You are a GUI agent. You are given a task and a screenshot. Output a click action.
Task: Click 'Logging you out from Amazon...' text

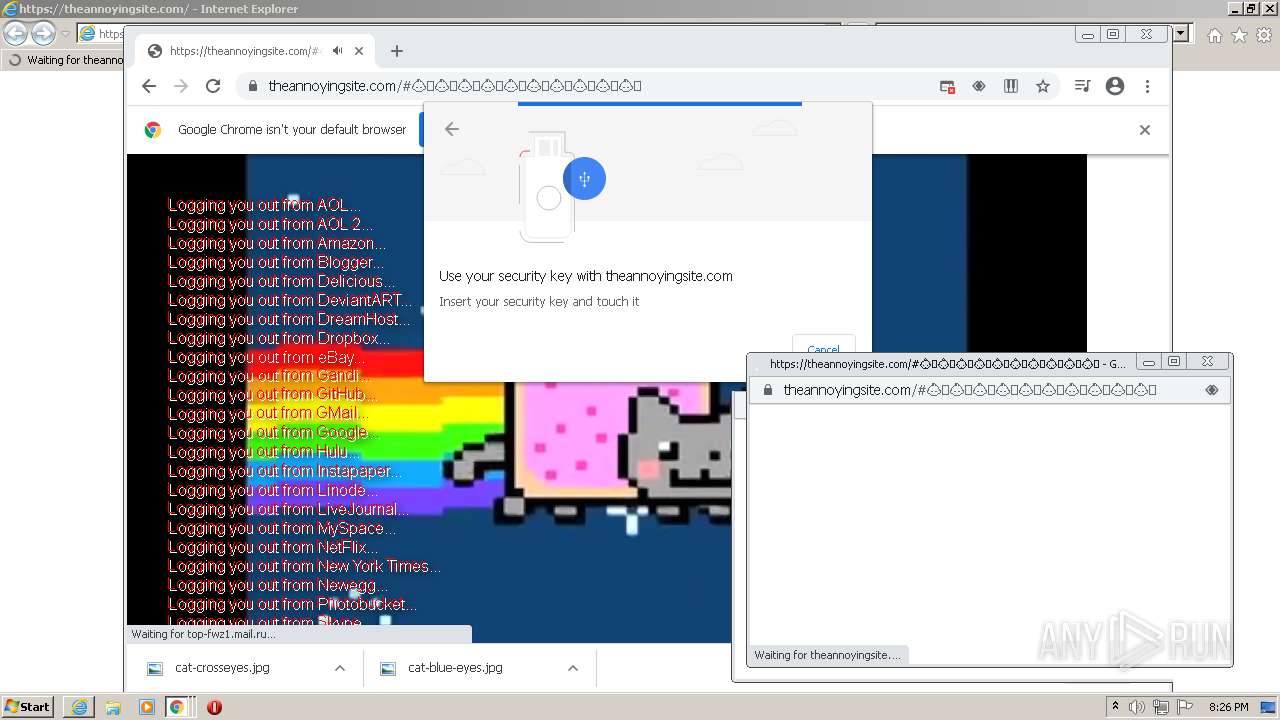coord(277,243)
